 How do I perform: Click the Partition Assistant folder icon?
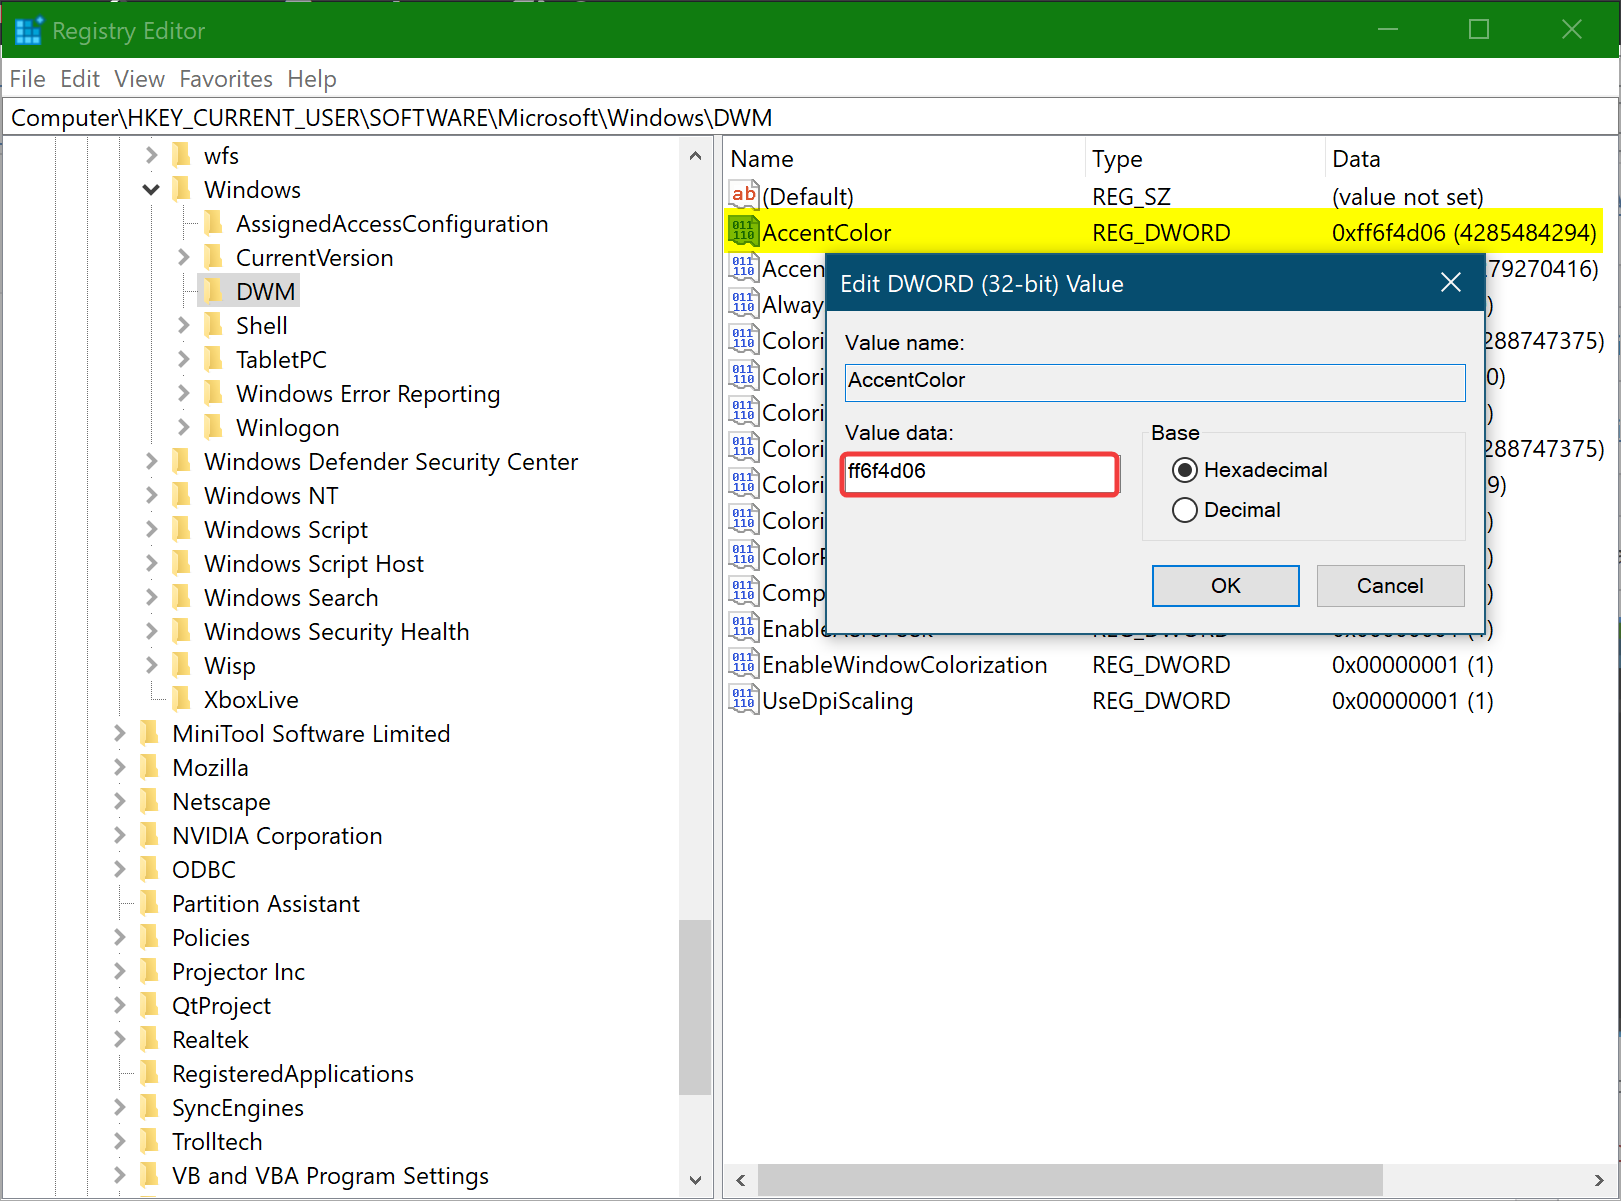[149, 903]
